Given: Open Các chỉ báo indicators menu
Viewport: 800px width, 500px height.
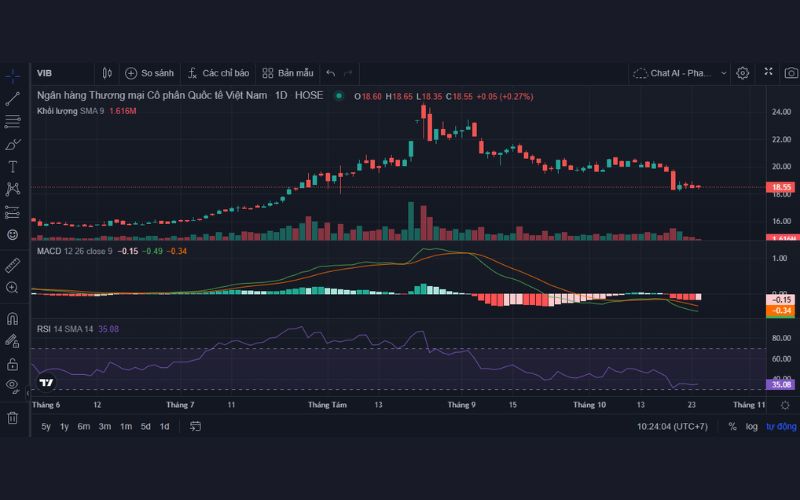Looking at the screenshot, I should (218, 73).
